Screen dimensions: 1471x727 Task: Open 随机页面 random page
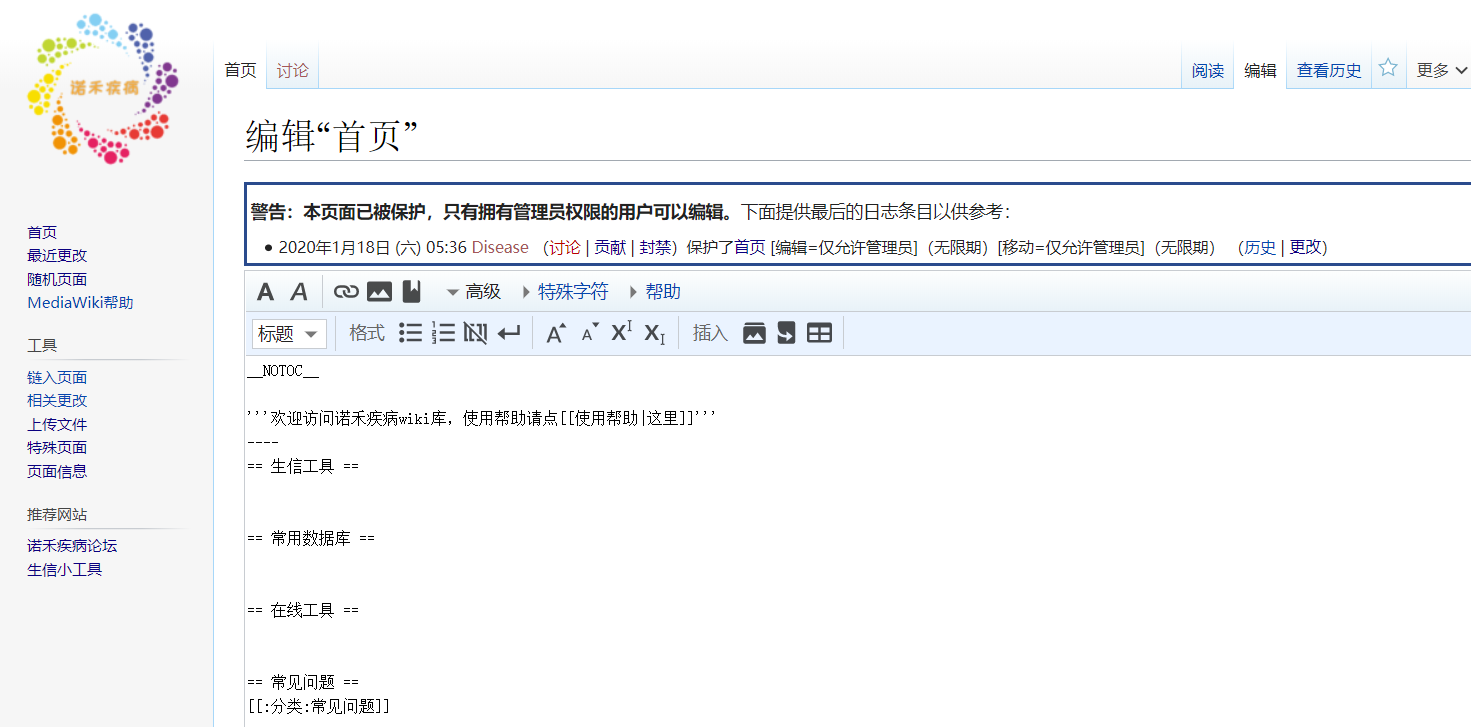point(57,279)
